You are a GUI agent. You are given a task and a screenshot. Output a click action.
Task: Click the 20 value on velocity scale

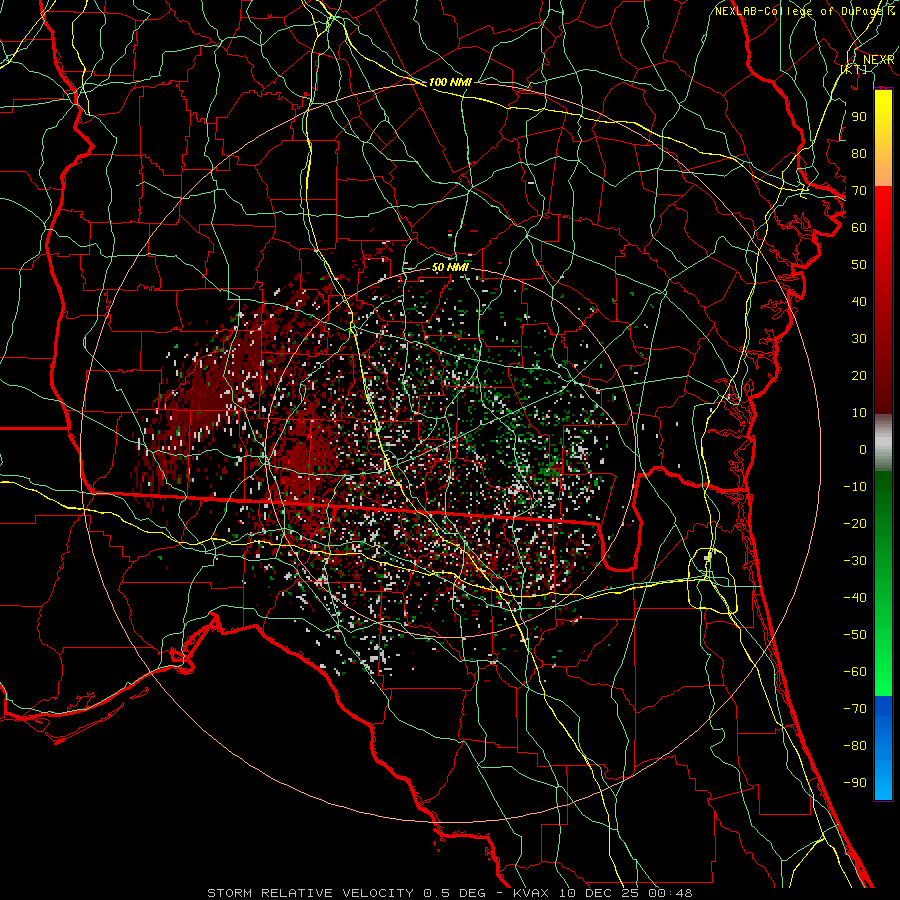click(859, 375)
